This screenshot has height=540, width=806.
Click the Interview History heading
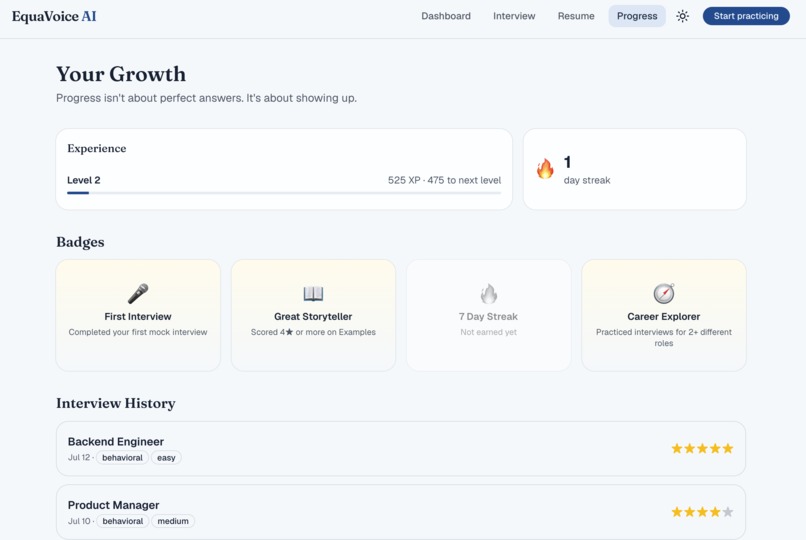tap(116, 403)
